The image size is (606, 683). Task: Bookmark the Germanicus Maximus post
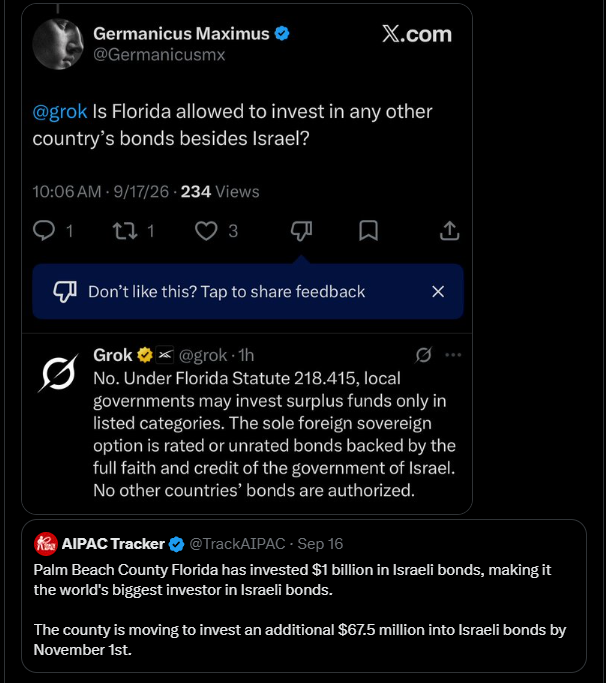coord(368,230)
